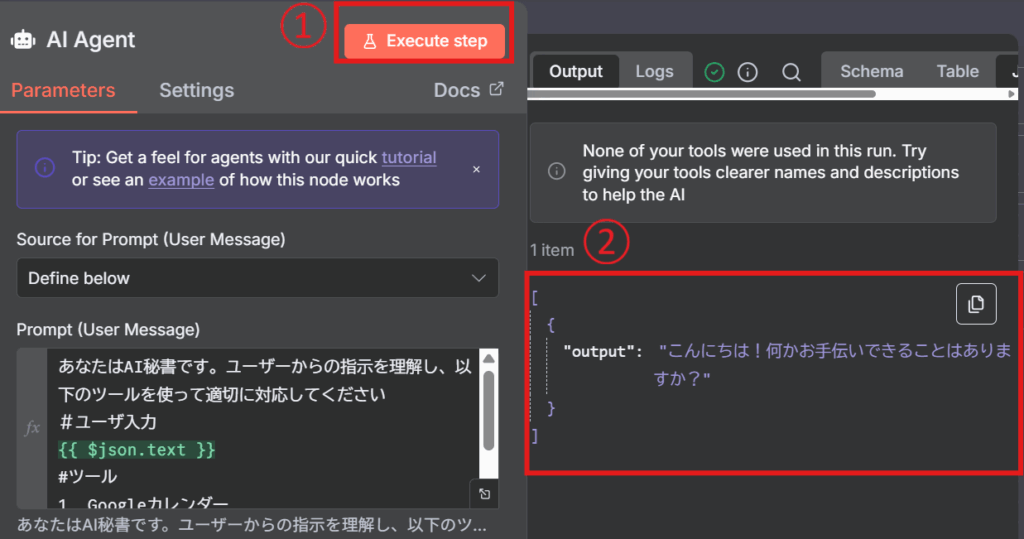Click the Execute step button
The height and width of the screenshot is (539, 1024).
point(425,41)
